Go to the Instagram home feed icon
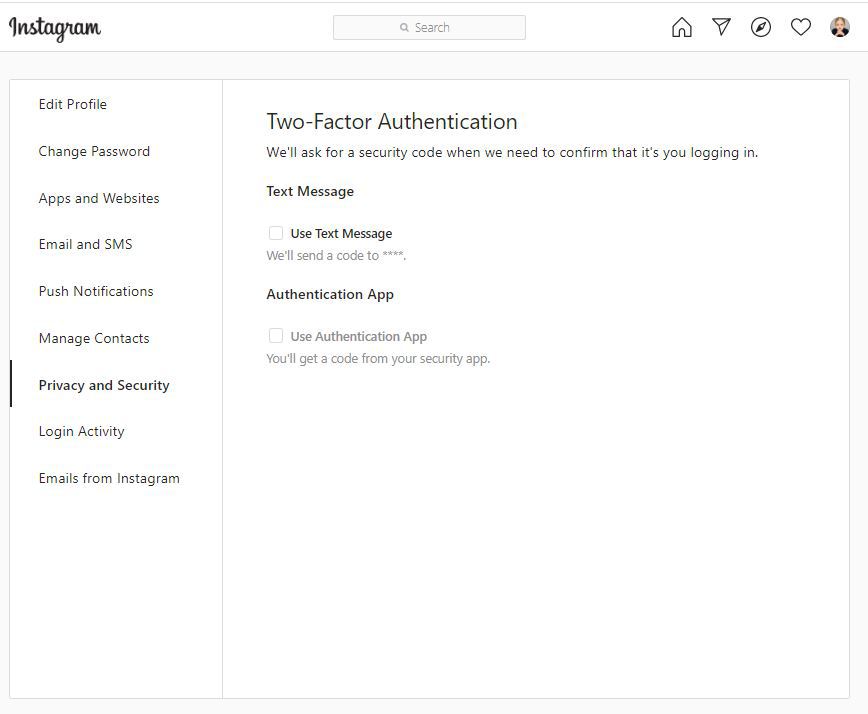Viewport: 868px width, 714px height. 681,28
